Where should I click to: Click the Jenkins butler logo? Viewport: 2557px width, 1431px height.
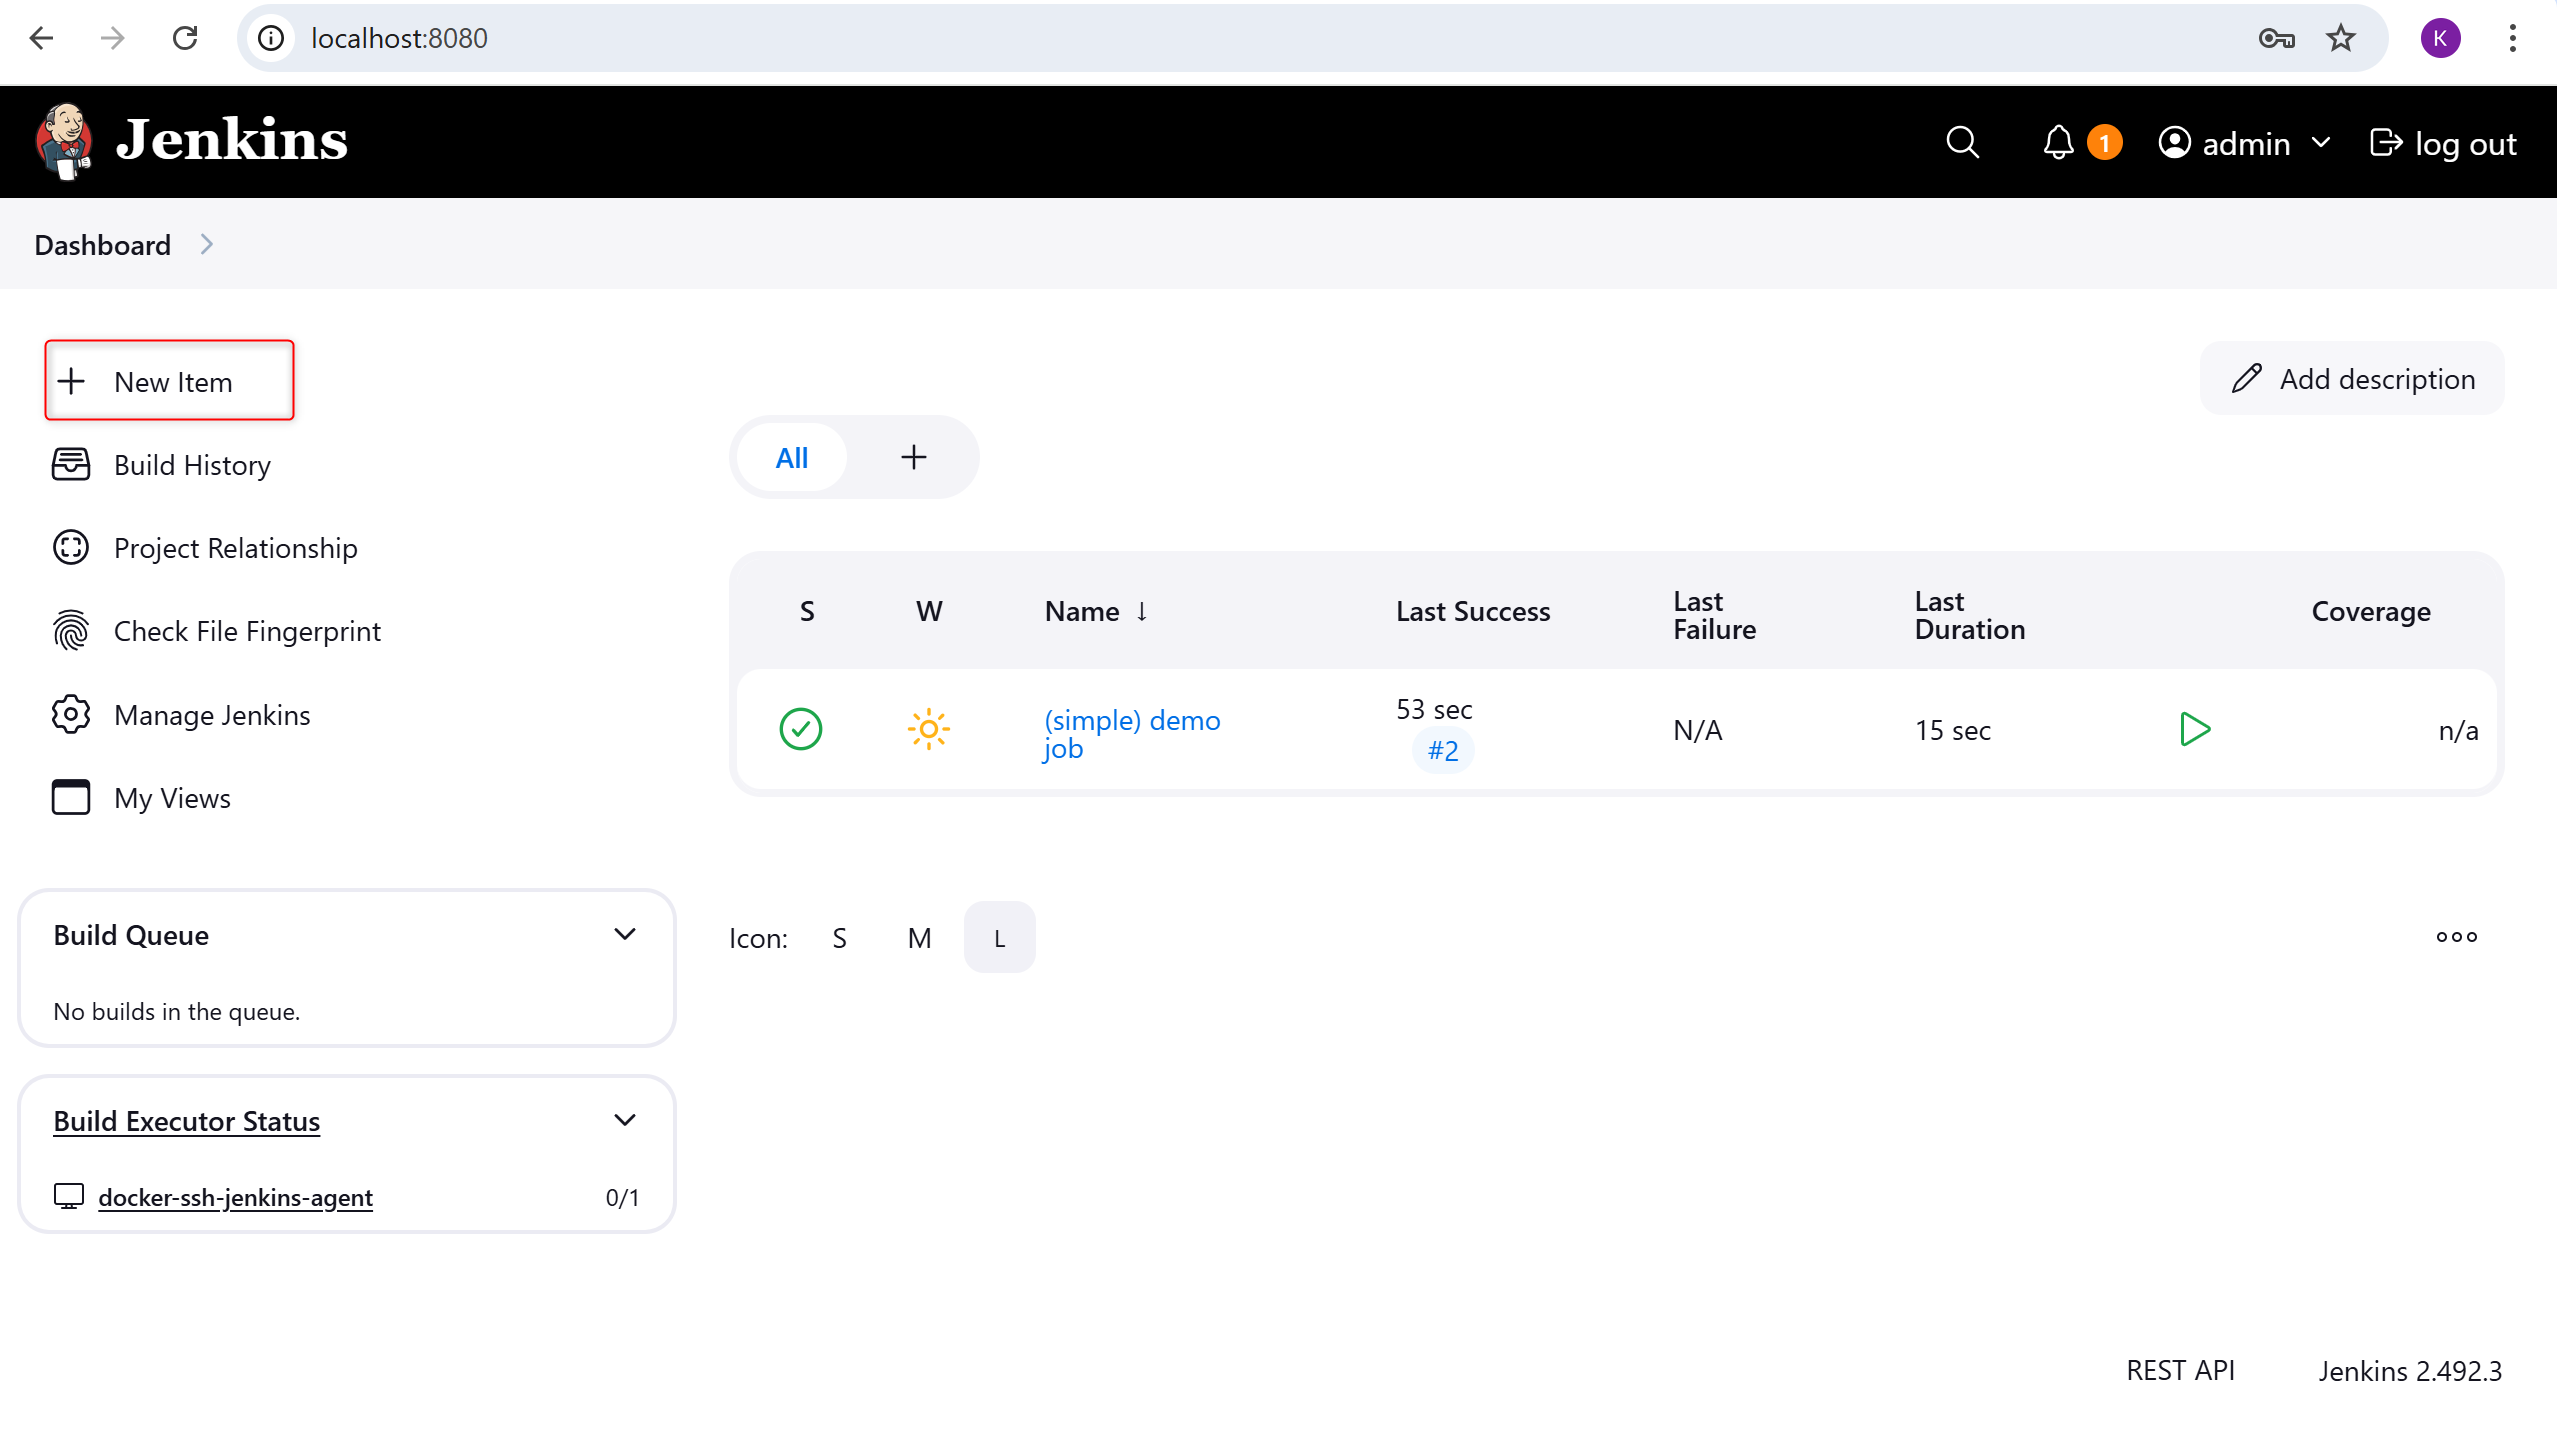point(64,141)
